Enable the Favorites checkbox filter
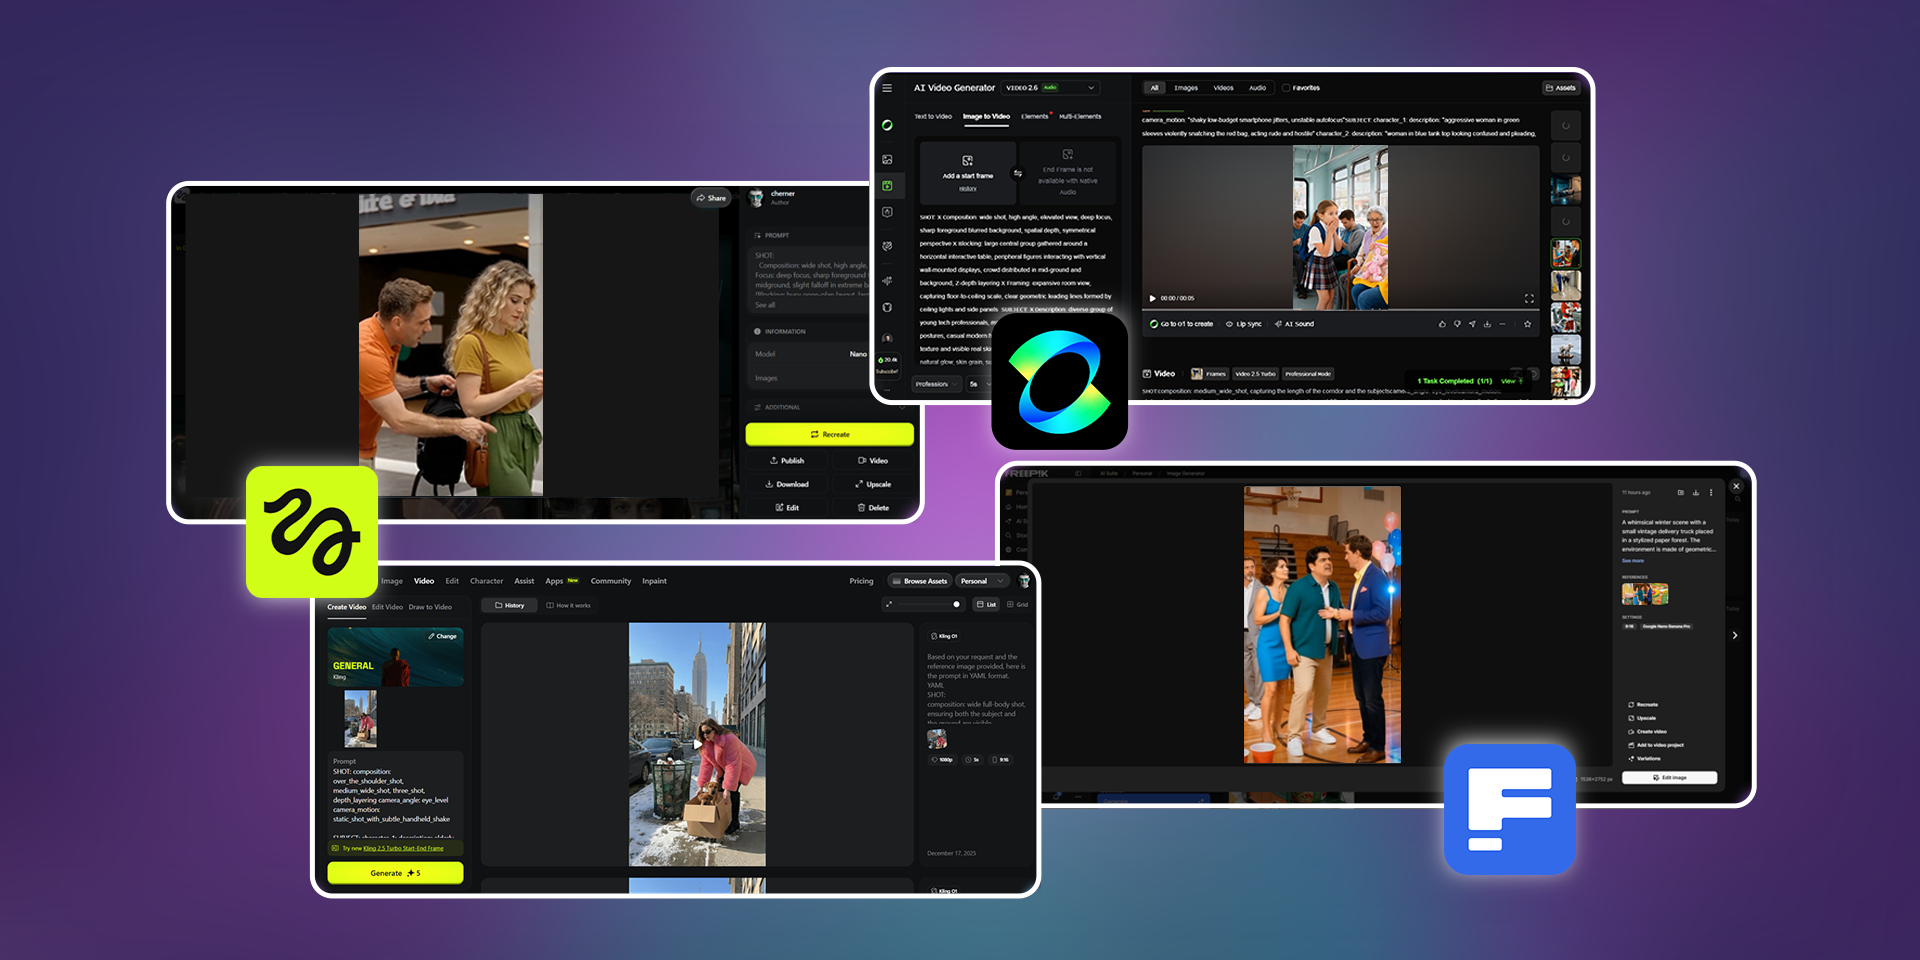 coord(1286,88)
